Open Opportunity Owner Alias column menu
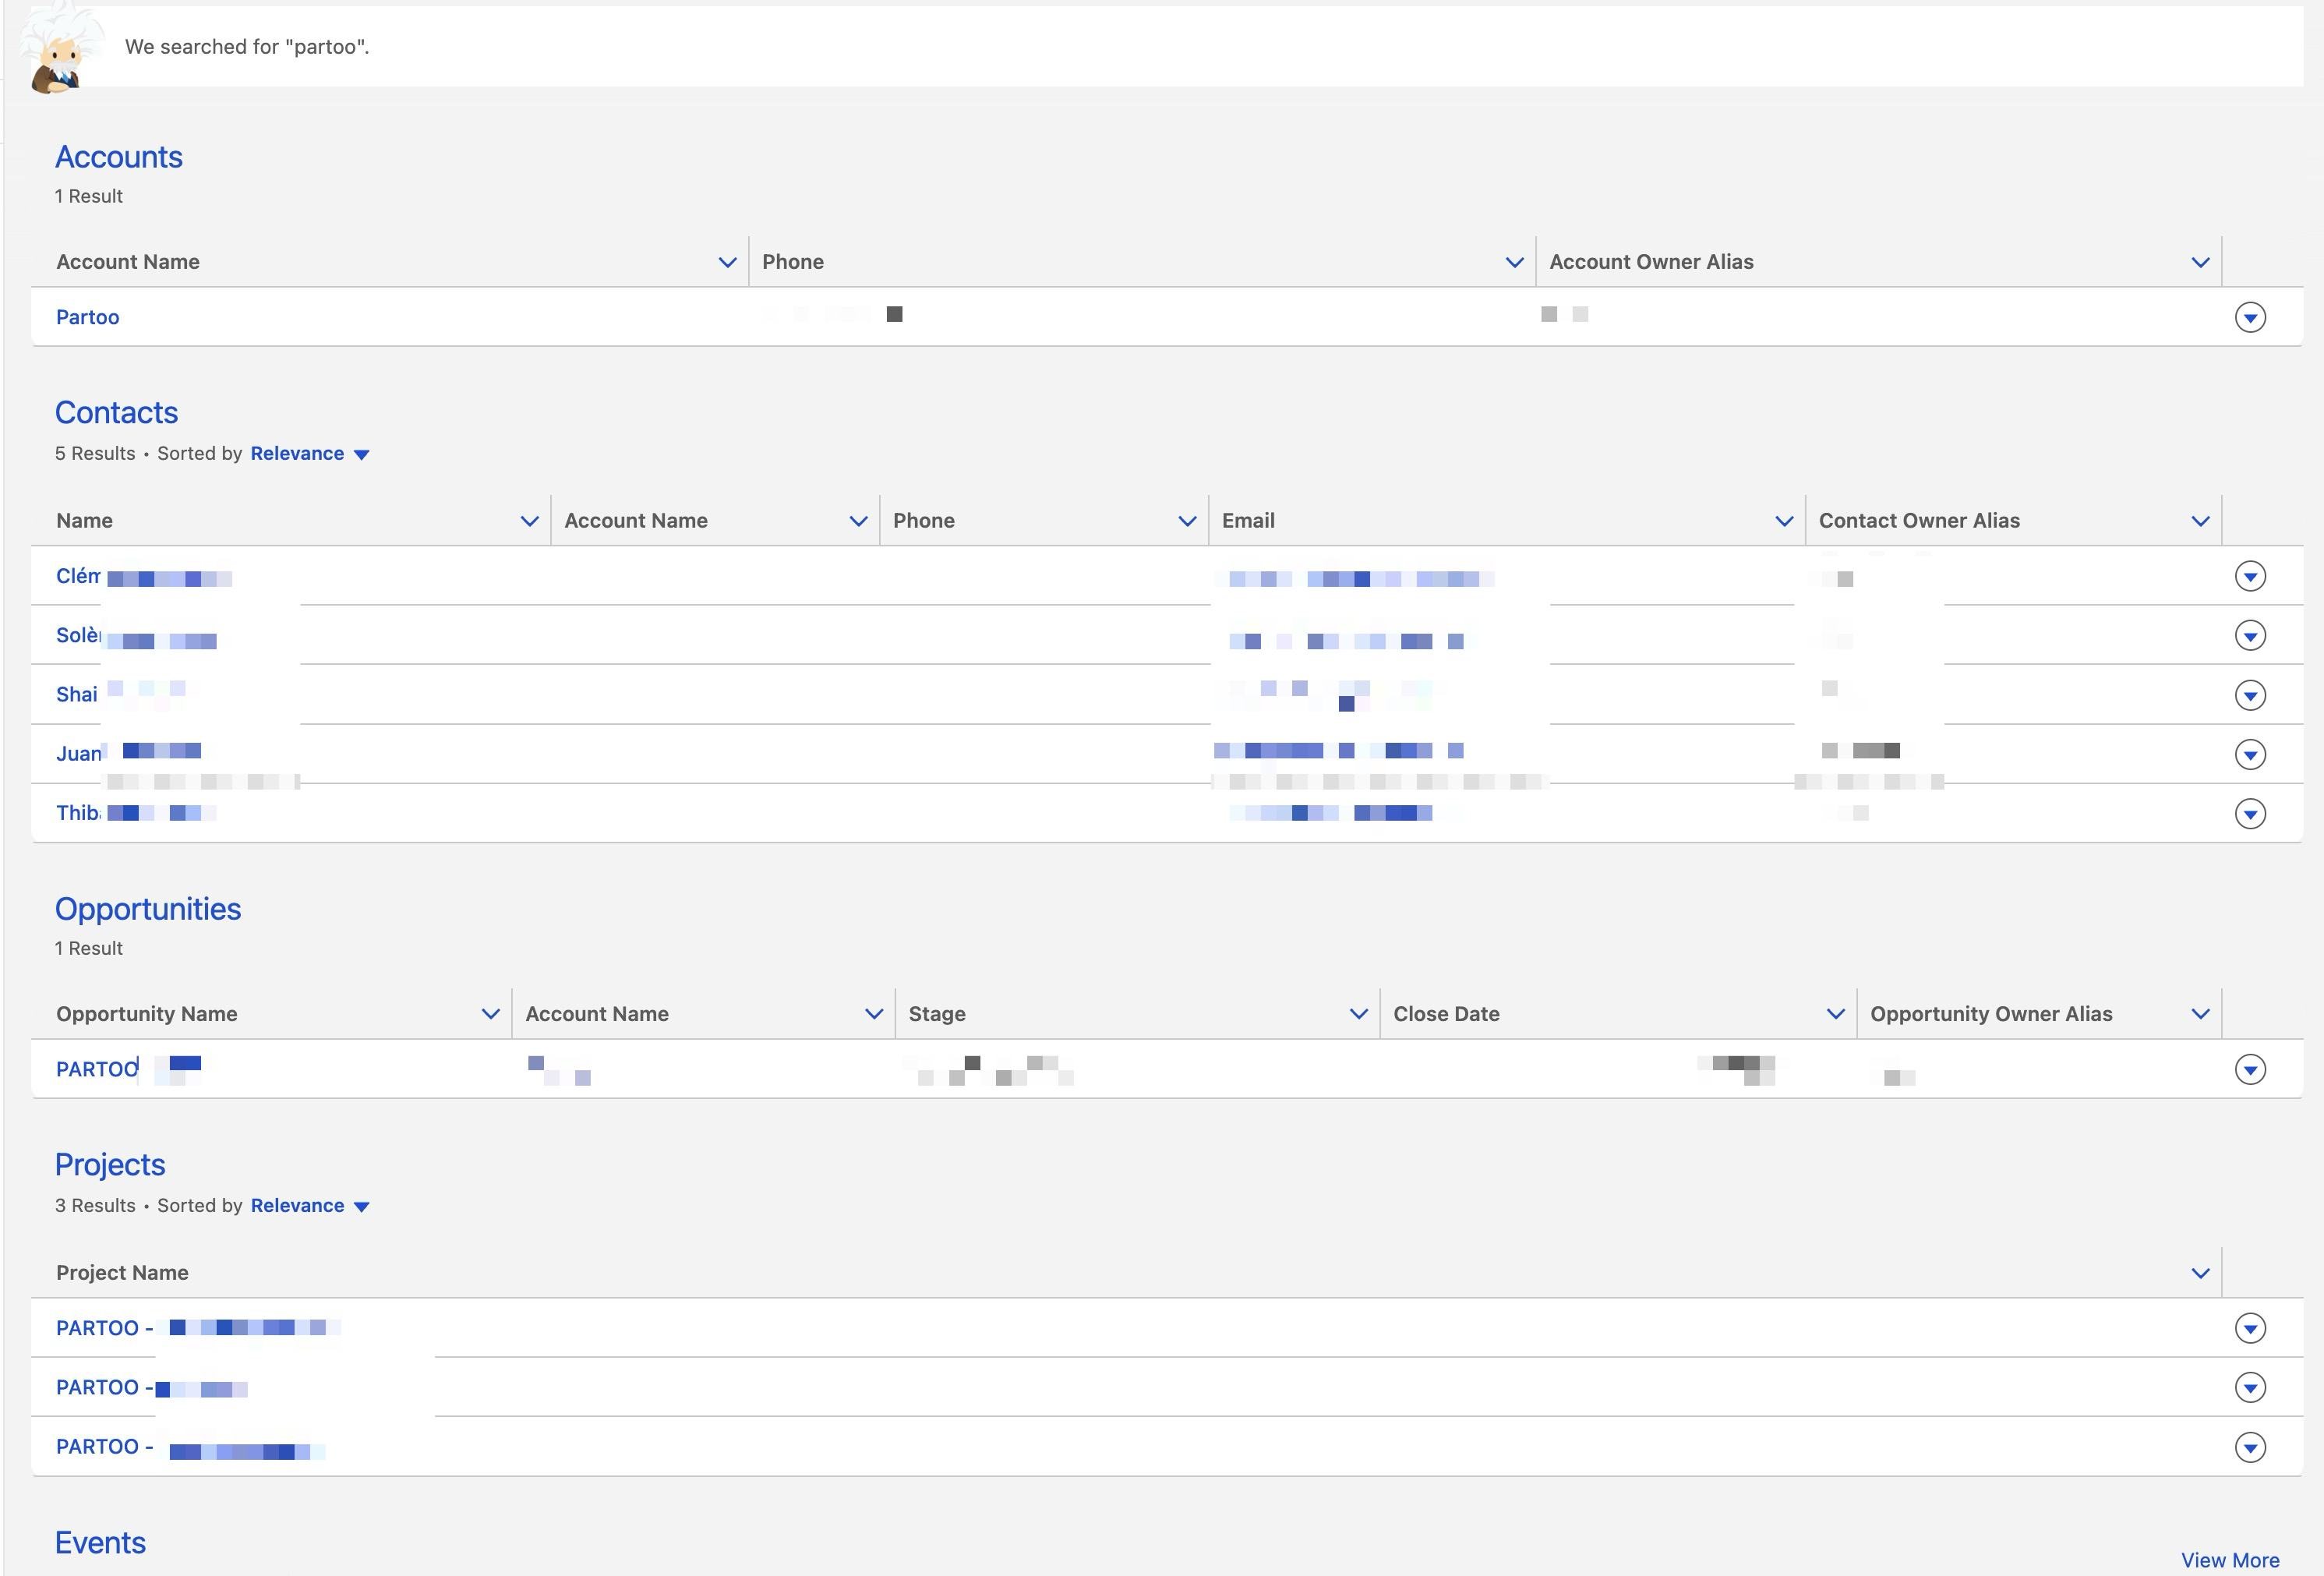 pos(2200,1014)
